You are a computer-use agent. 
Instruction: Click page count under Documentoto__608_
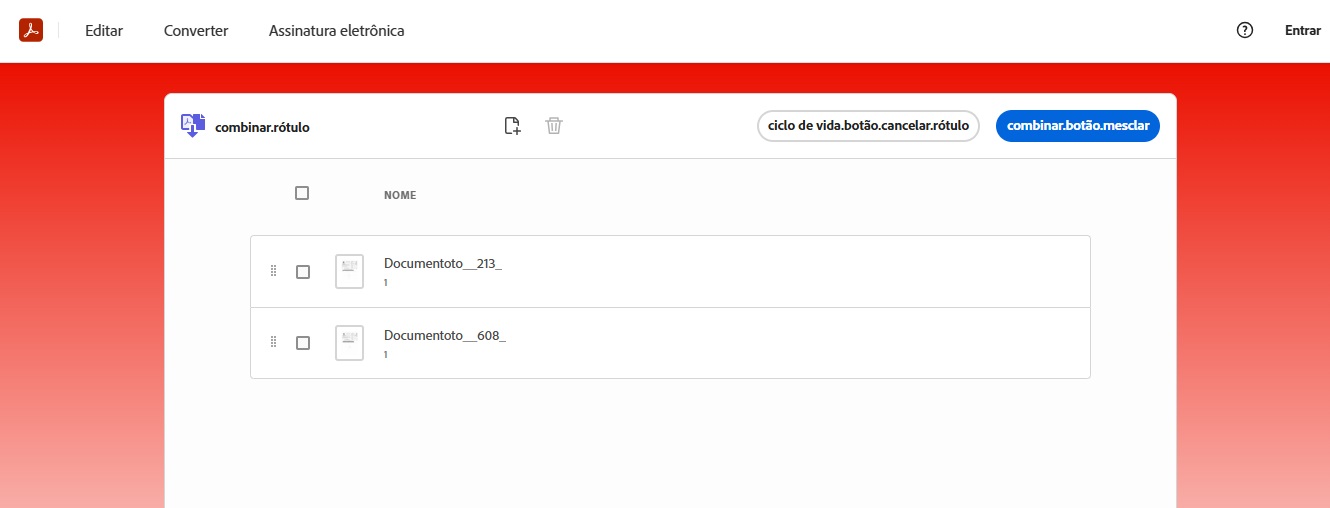point(386,355)
